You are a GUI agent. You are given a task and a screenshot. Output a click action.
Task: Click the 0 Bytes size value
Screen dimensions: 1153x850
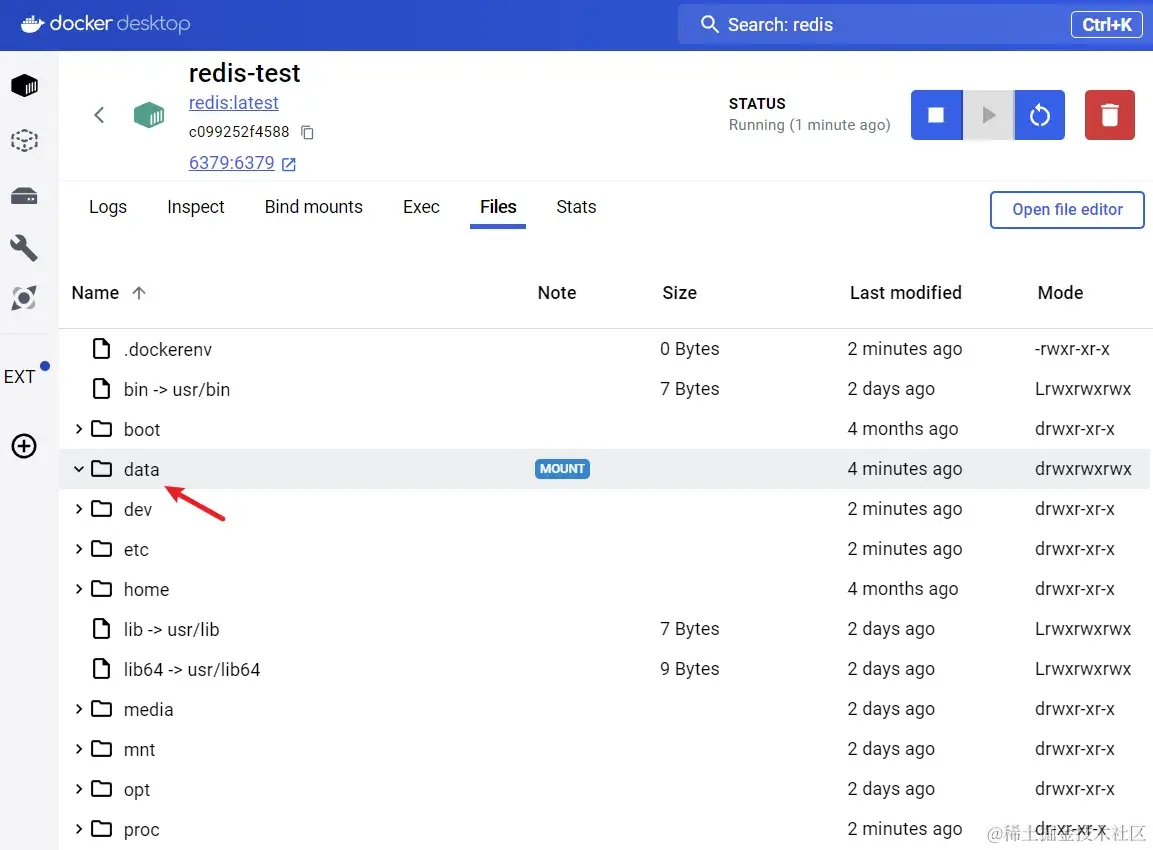pos(690,349)
